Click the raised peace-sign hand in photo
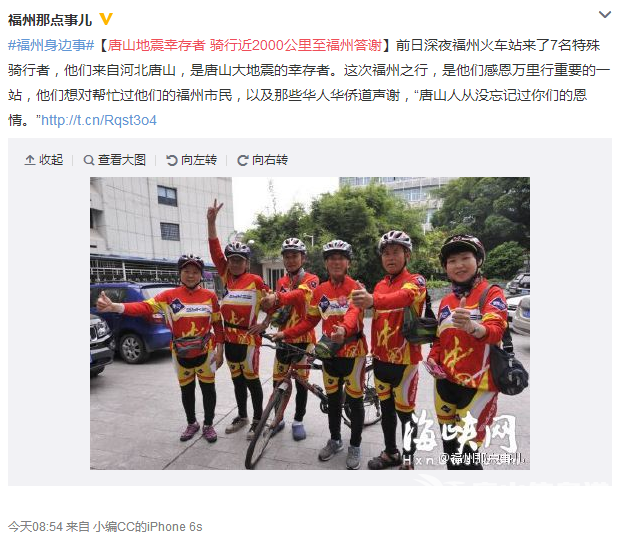 (214, 211)
